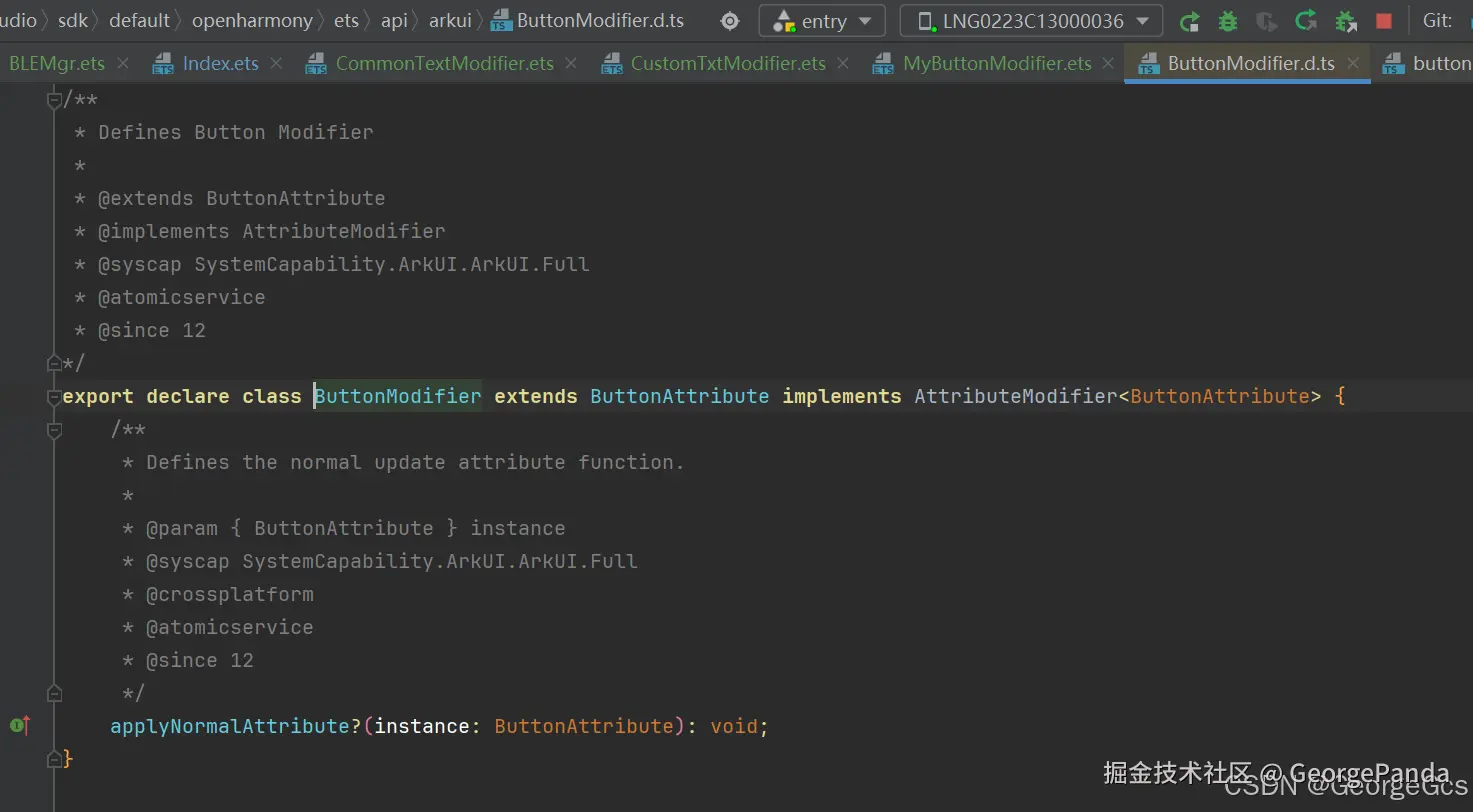Switch to the CustomTxtModifier.ets tab

(x=728, y=63)
